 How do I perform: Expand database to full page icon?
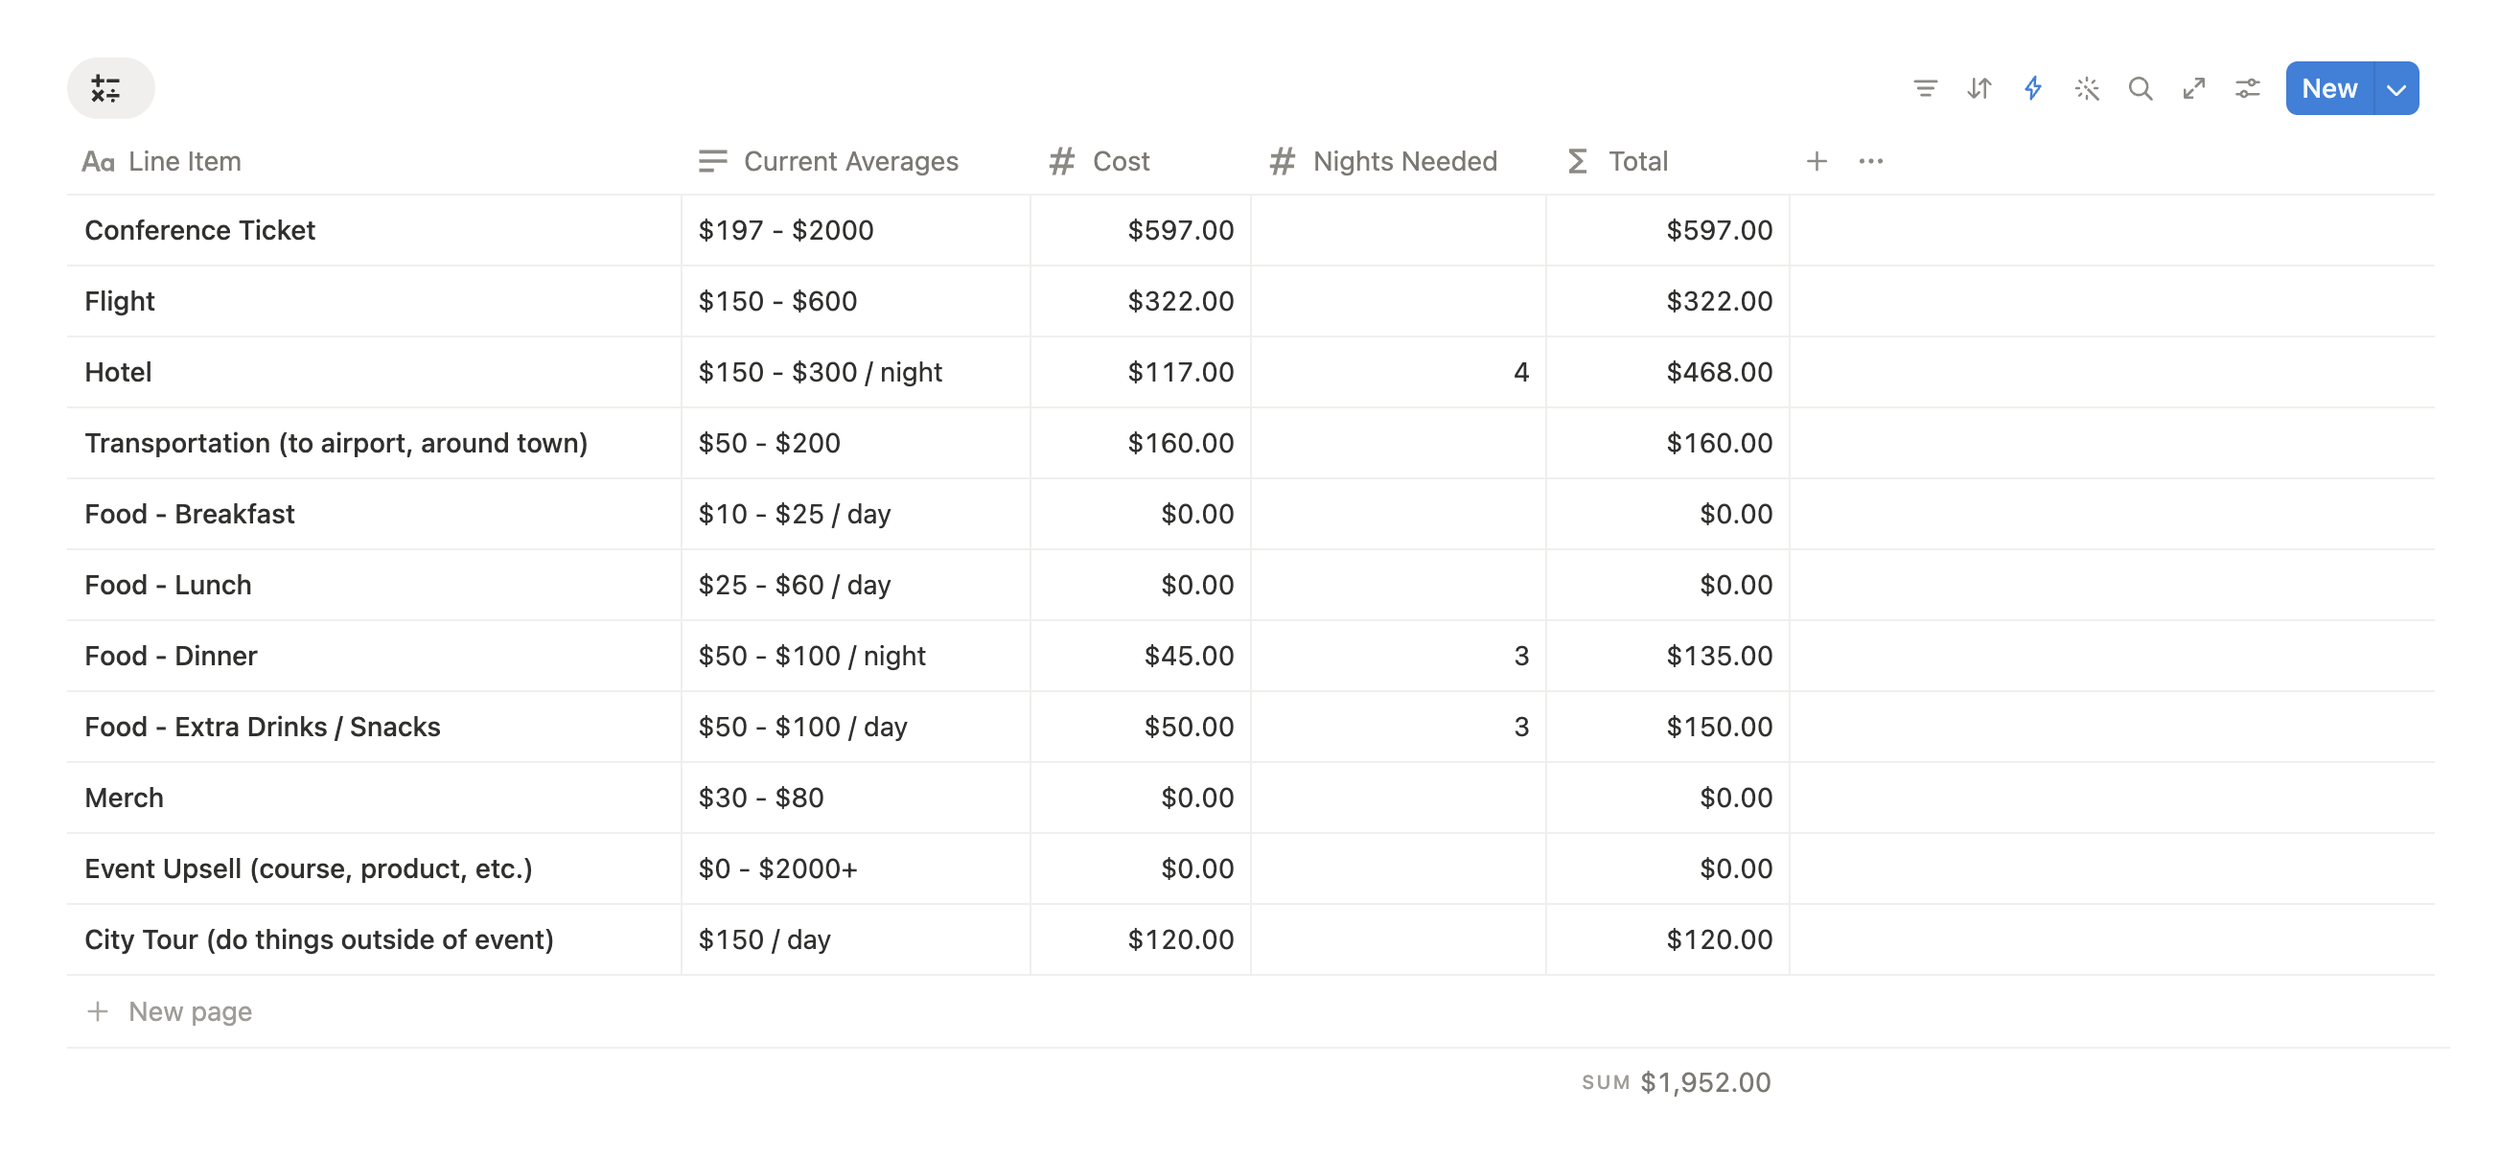pos(2194,88)
